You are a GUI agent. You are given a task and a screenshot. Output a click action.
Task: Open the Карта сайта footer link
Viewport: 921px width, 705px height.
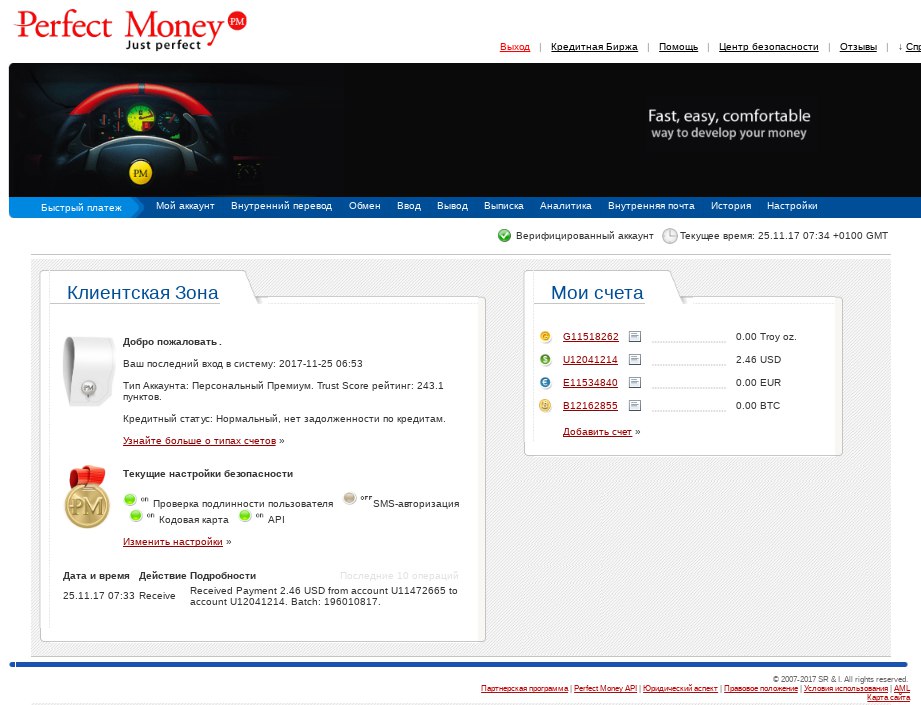889,697
